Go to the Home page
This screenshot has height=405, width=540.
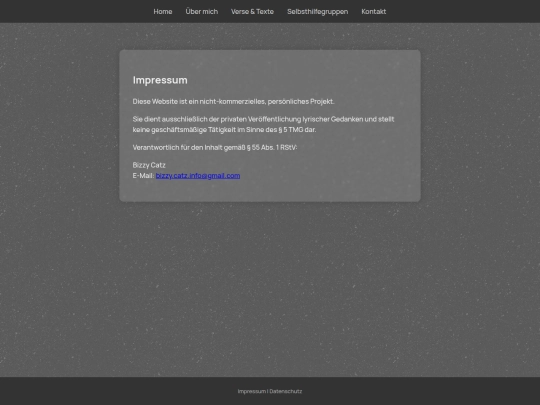pyautogui.click(x=163, y=12)
